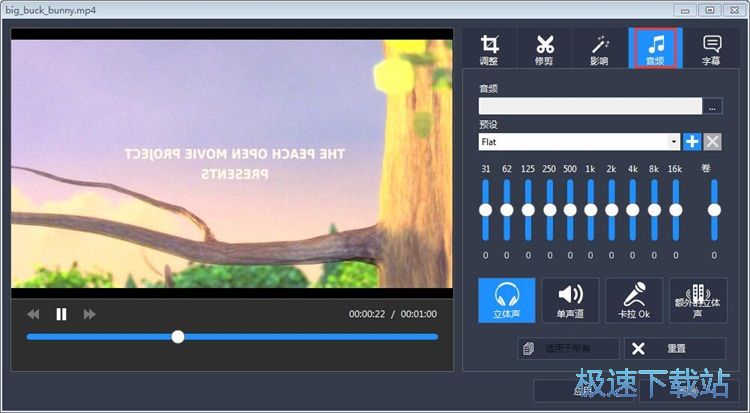
Task: Adjust the 62 Hz equalizer slider
Action: 507,210
